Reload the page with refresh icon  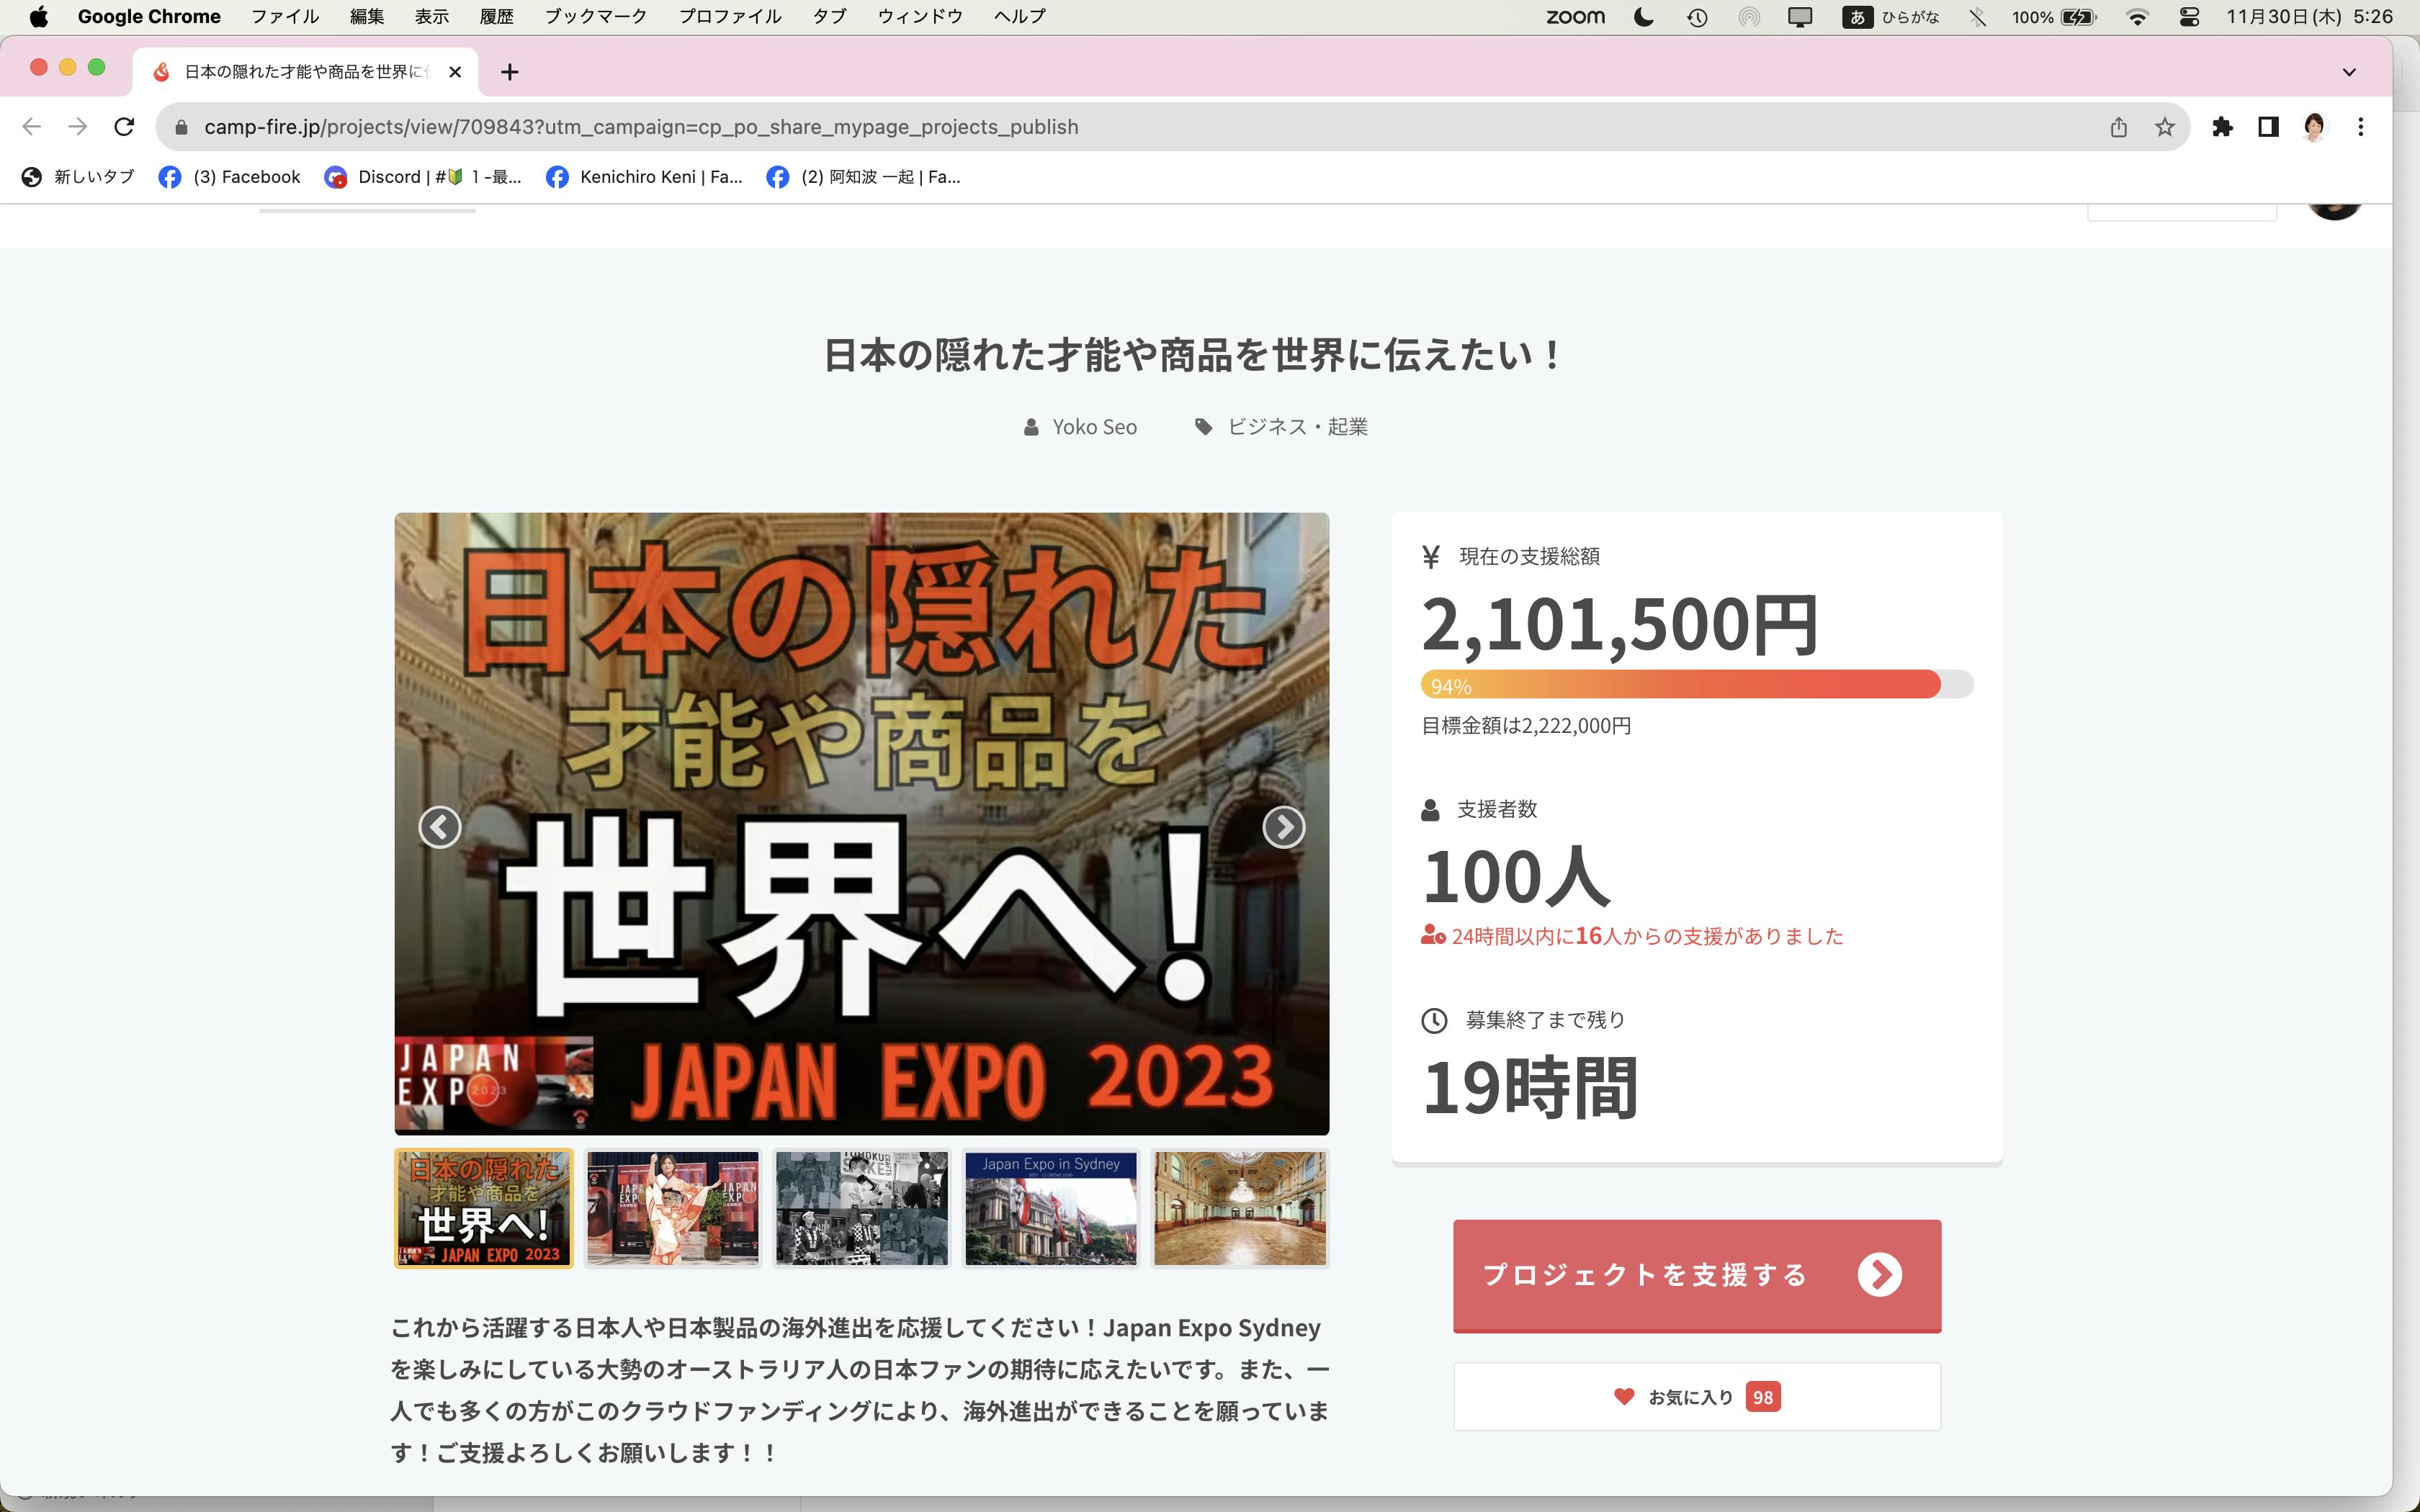pos(124,127)
